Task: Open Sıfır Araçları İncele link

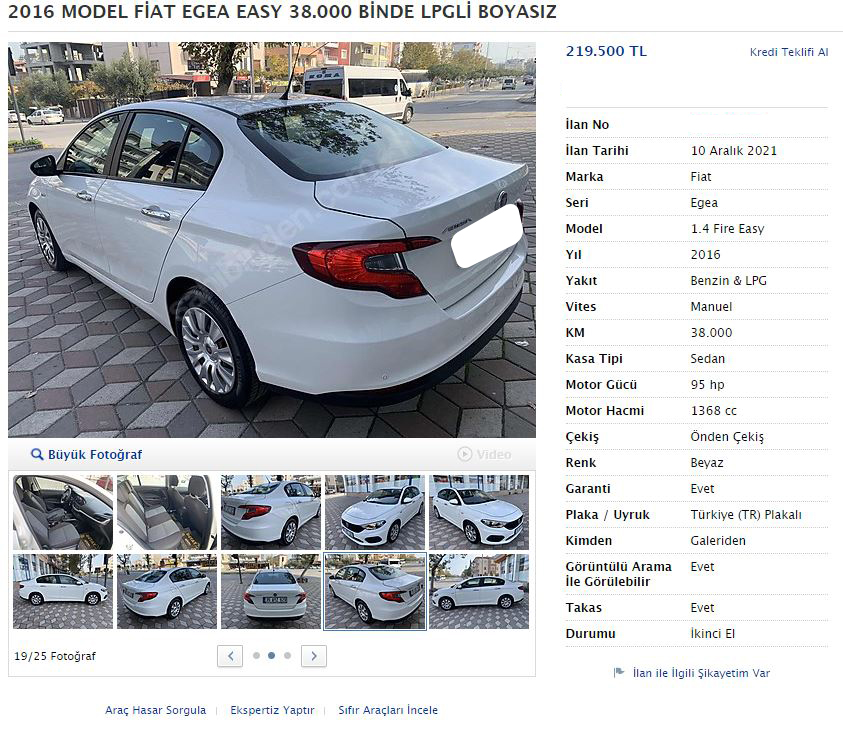Action: pos(388,710)
